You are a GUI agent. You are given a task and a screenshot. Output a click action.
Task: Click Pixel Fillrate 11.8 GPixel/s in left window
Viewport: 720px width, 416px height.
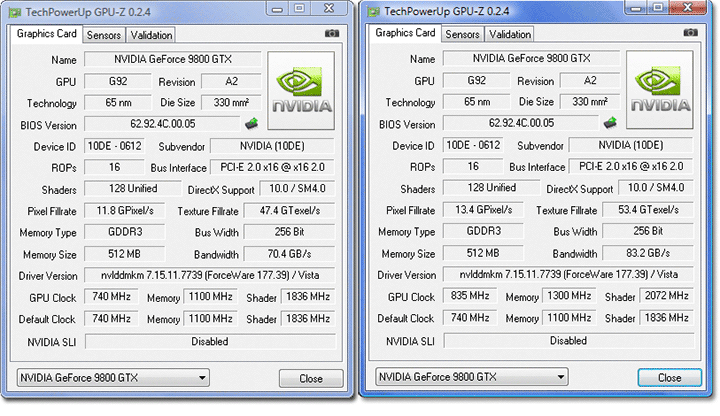pos(124,211)
